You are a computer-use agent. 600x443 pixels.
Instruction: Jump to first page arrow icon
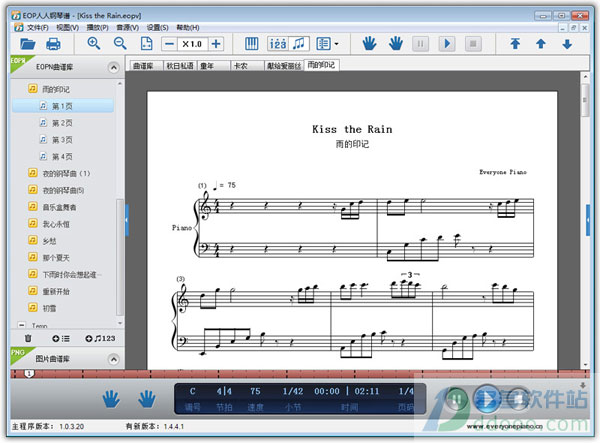515,44
